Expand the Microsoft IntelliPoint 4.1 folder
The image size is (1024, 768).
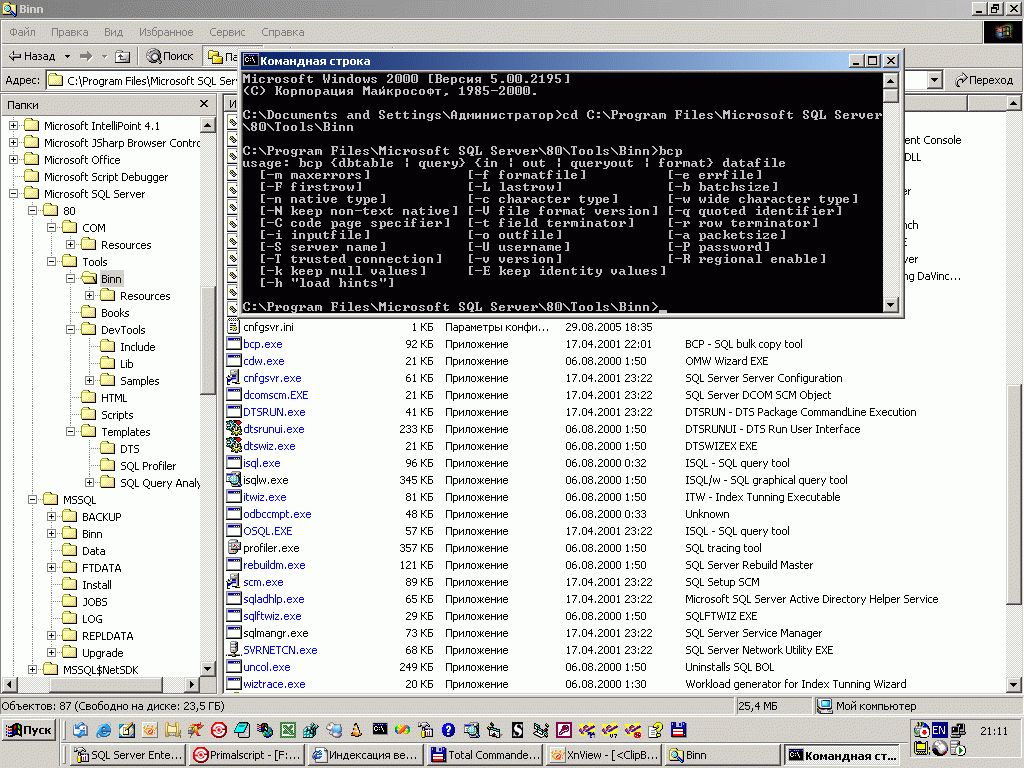tap(13, 125)
